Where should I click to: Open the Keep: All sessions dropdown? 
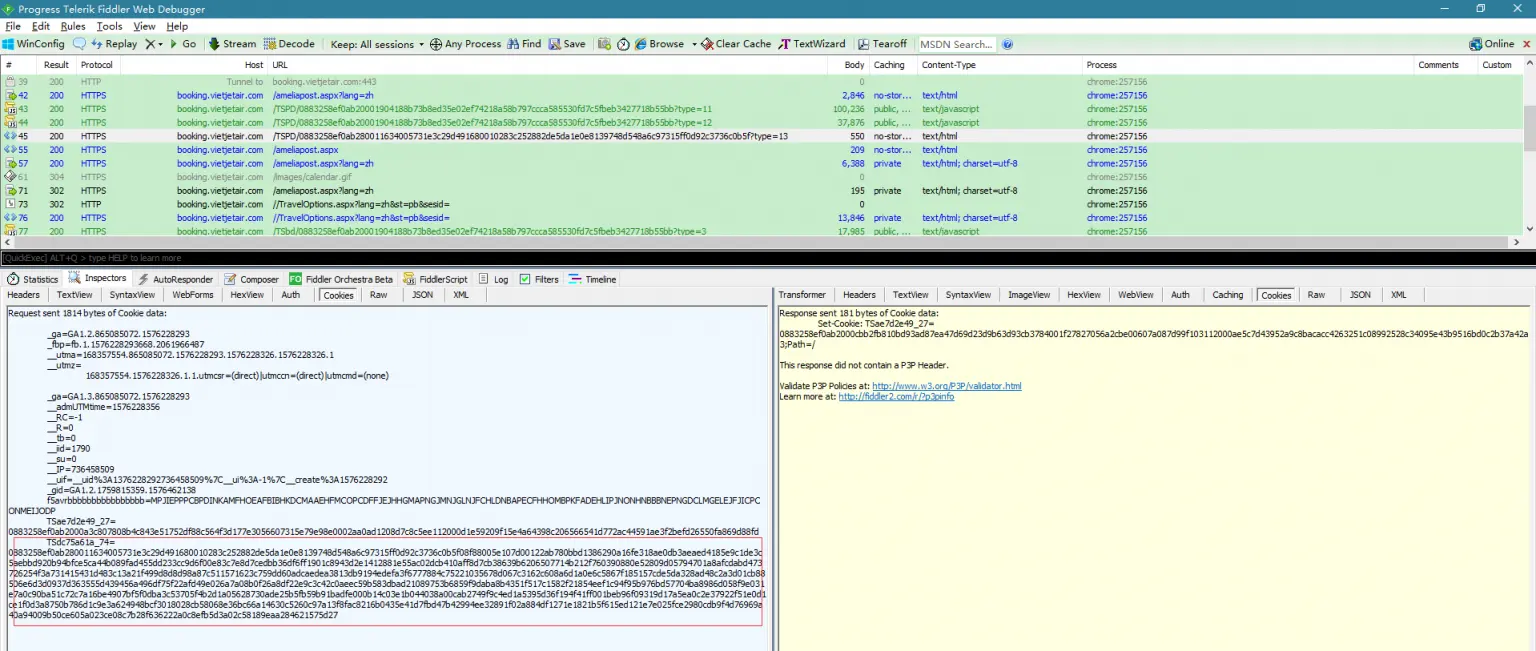[377, 44]
